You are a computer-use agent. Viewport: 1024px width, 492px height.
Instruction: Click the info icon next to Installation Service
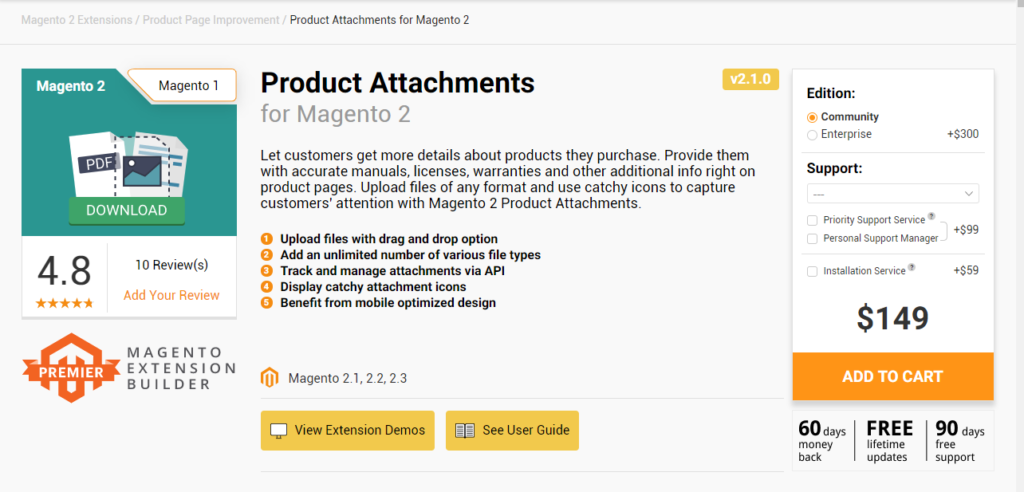(912, 268)
